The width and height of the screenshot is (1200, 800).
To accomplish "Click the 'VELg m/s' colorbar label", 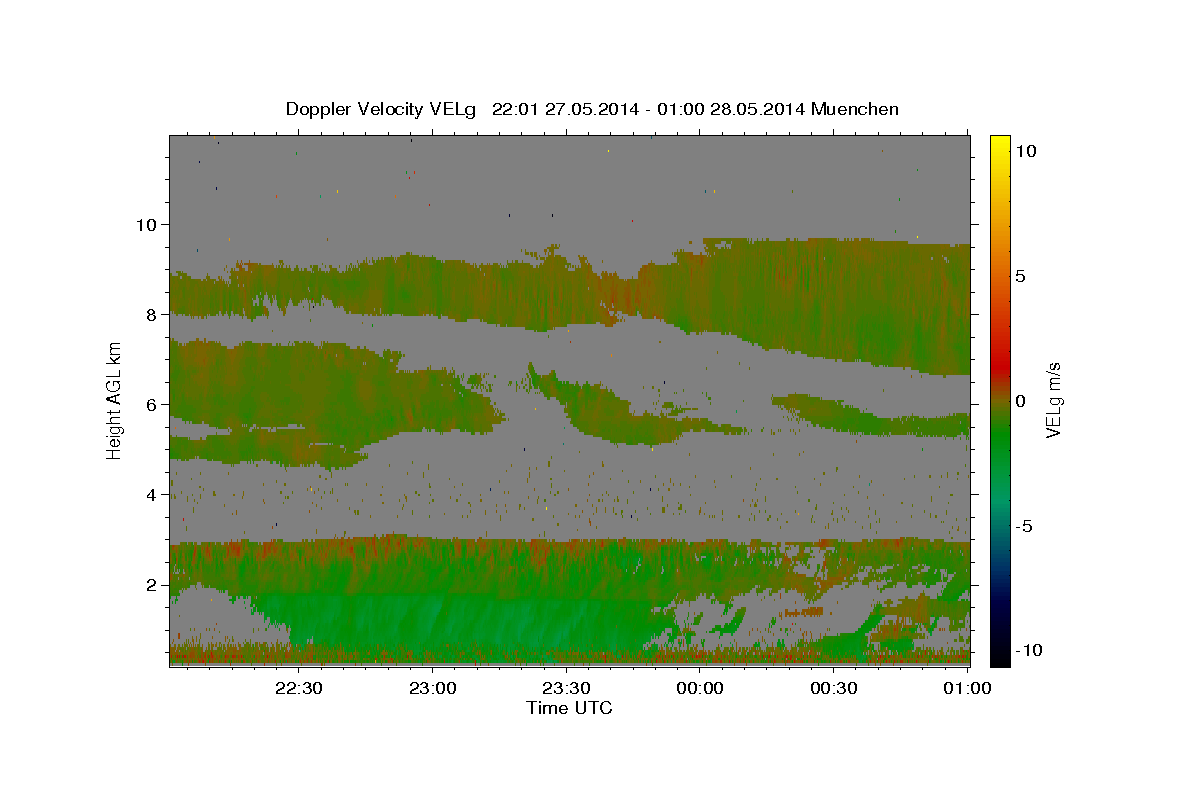I will (x=1053, y=400).
